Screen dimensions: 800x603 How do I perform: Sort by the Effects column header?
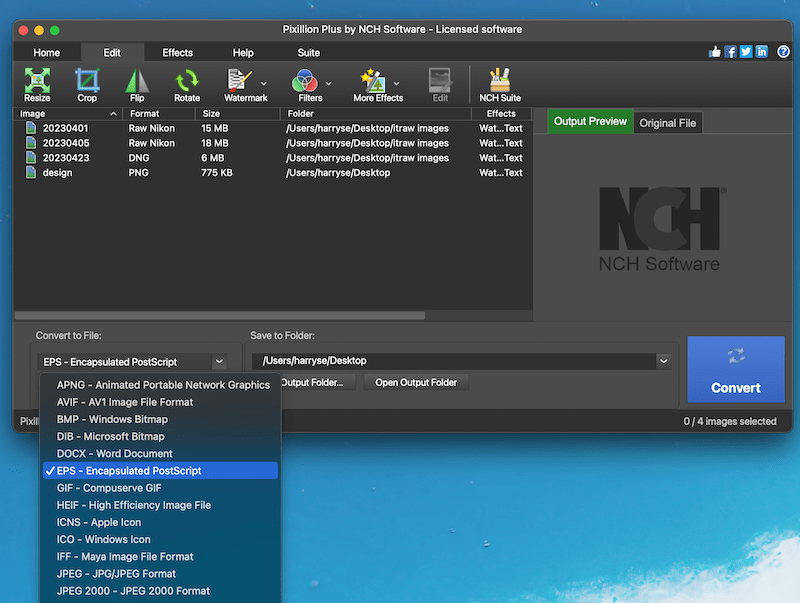click(x=501, y=114)
